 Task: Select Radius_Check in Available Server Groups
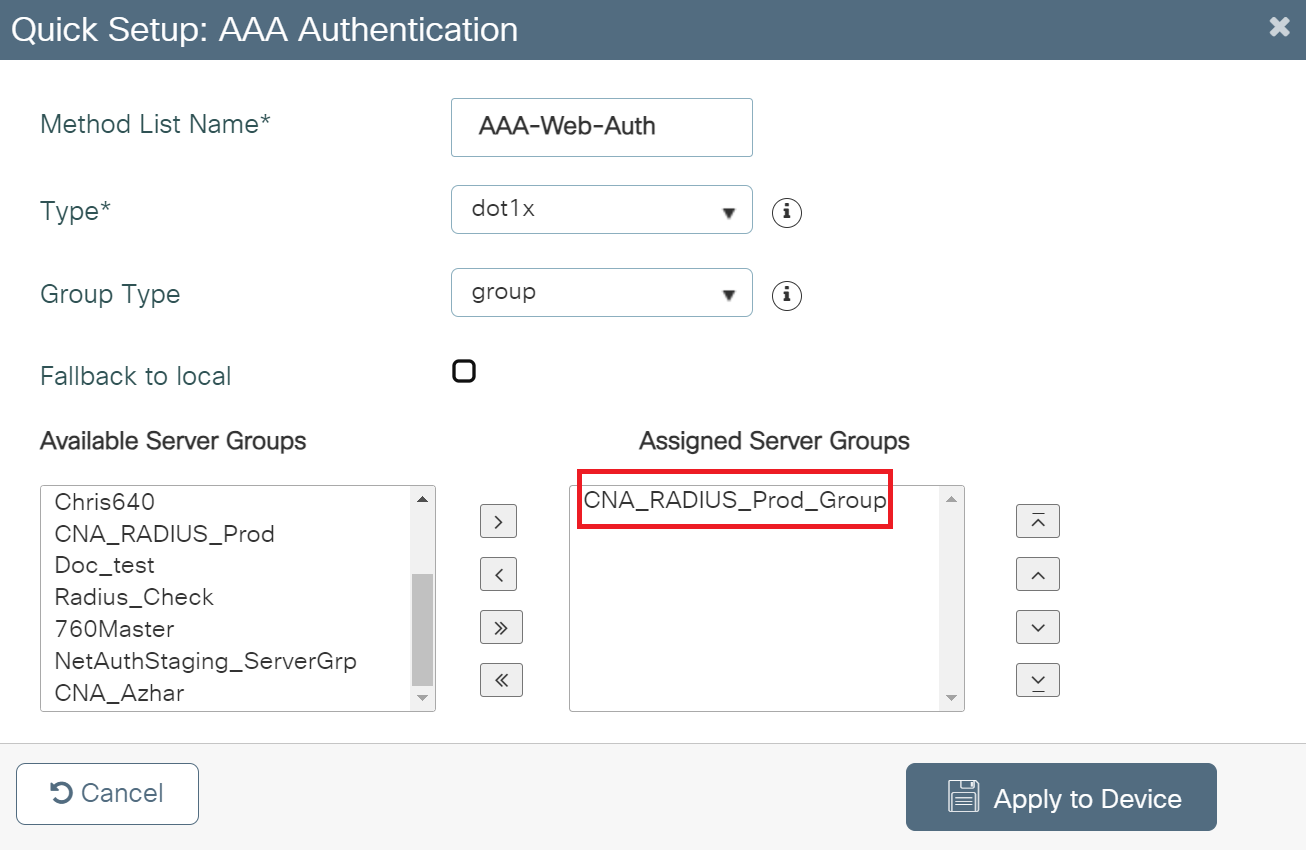pyautogui.click(x=134, y=597)
